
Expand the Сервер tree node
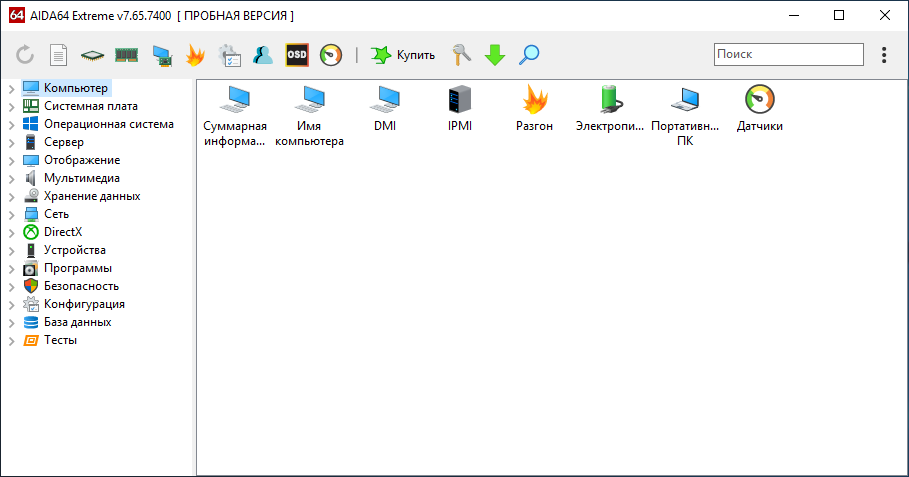(12, 143)
